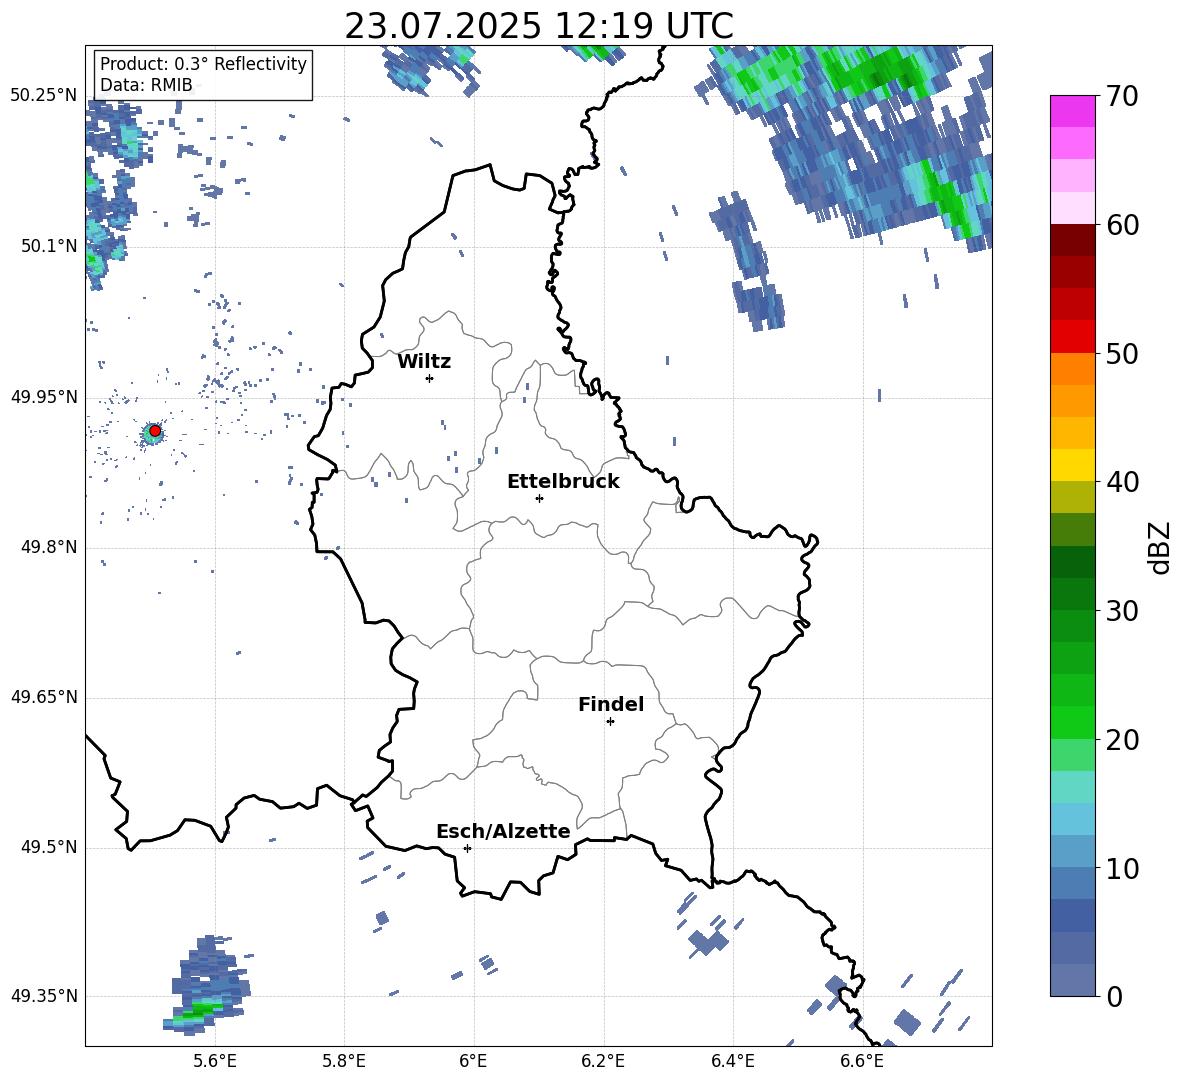
Task: Click the Esch/Alzette station cross marker
Action: pos(467,848)
